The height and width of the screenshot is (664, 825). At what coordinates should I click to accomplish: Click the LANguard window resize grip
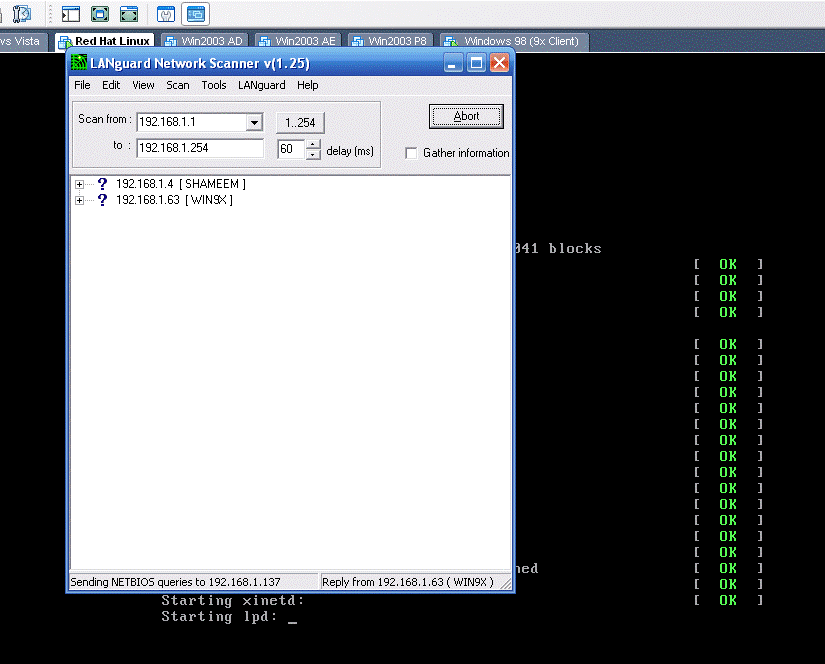click(x=506, y=583)
